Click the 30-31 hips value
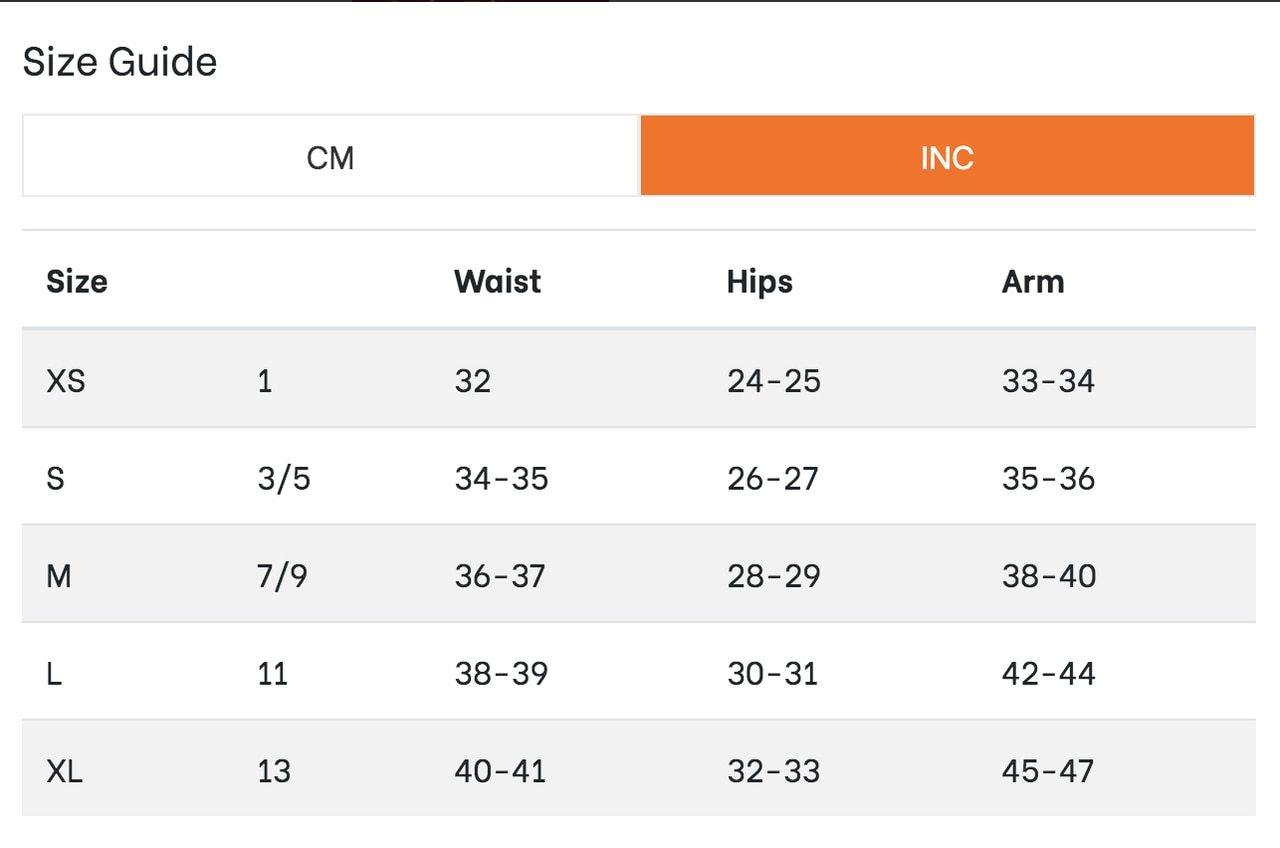This screenshot has width=1280, height=848. point(773,673)
